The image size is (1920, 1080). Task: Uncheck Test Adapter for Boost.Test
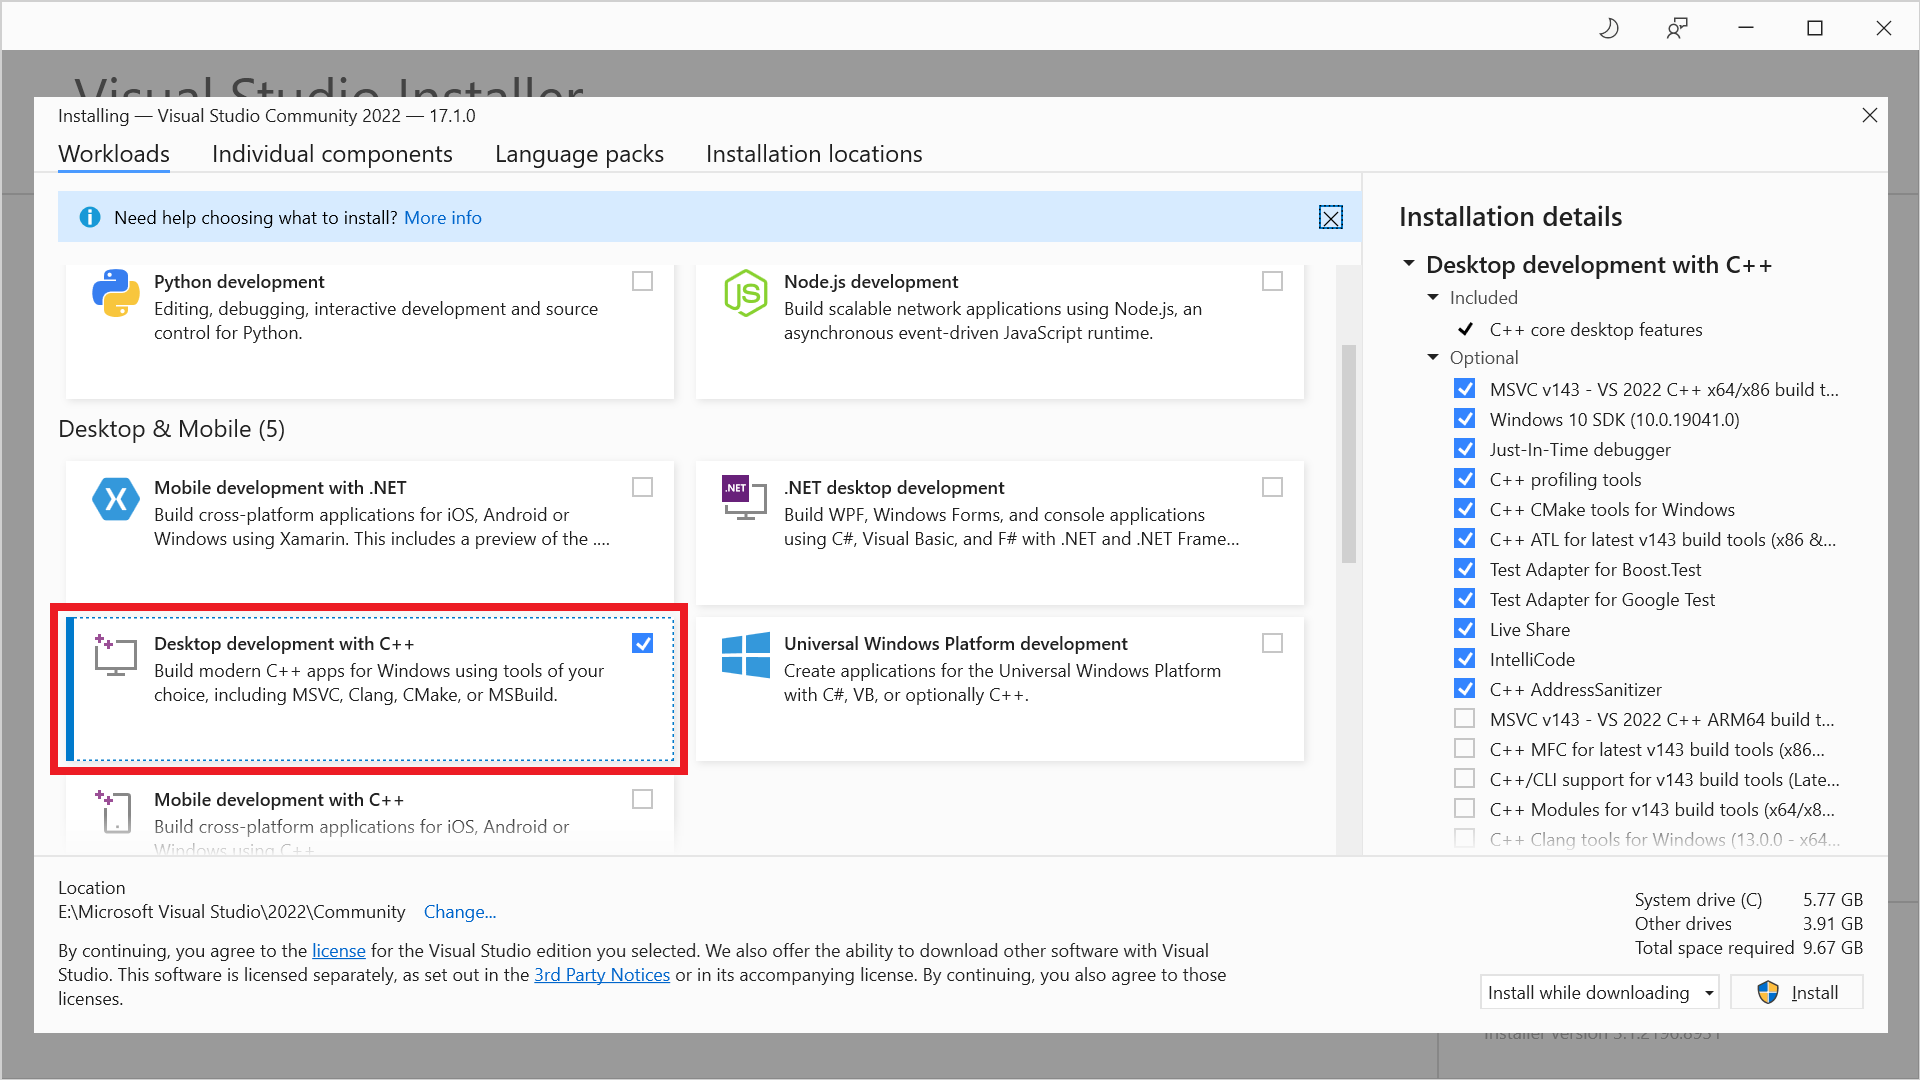pyautogui.click(x=1464, y=569)
